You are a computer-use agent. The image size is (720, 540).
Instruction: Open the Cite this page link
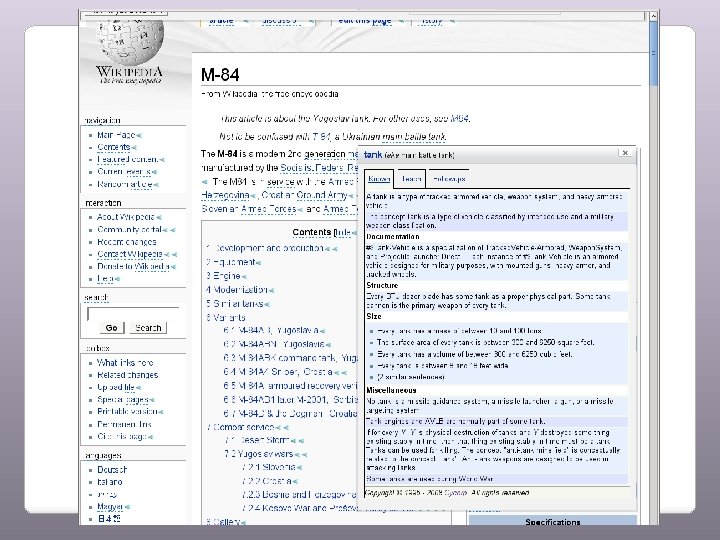pyautogui.click(x=122, y=436)
